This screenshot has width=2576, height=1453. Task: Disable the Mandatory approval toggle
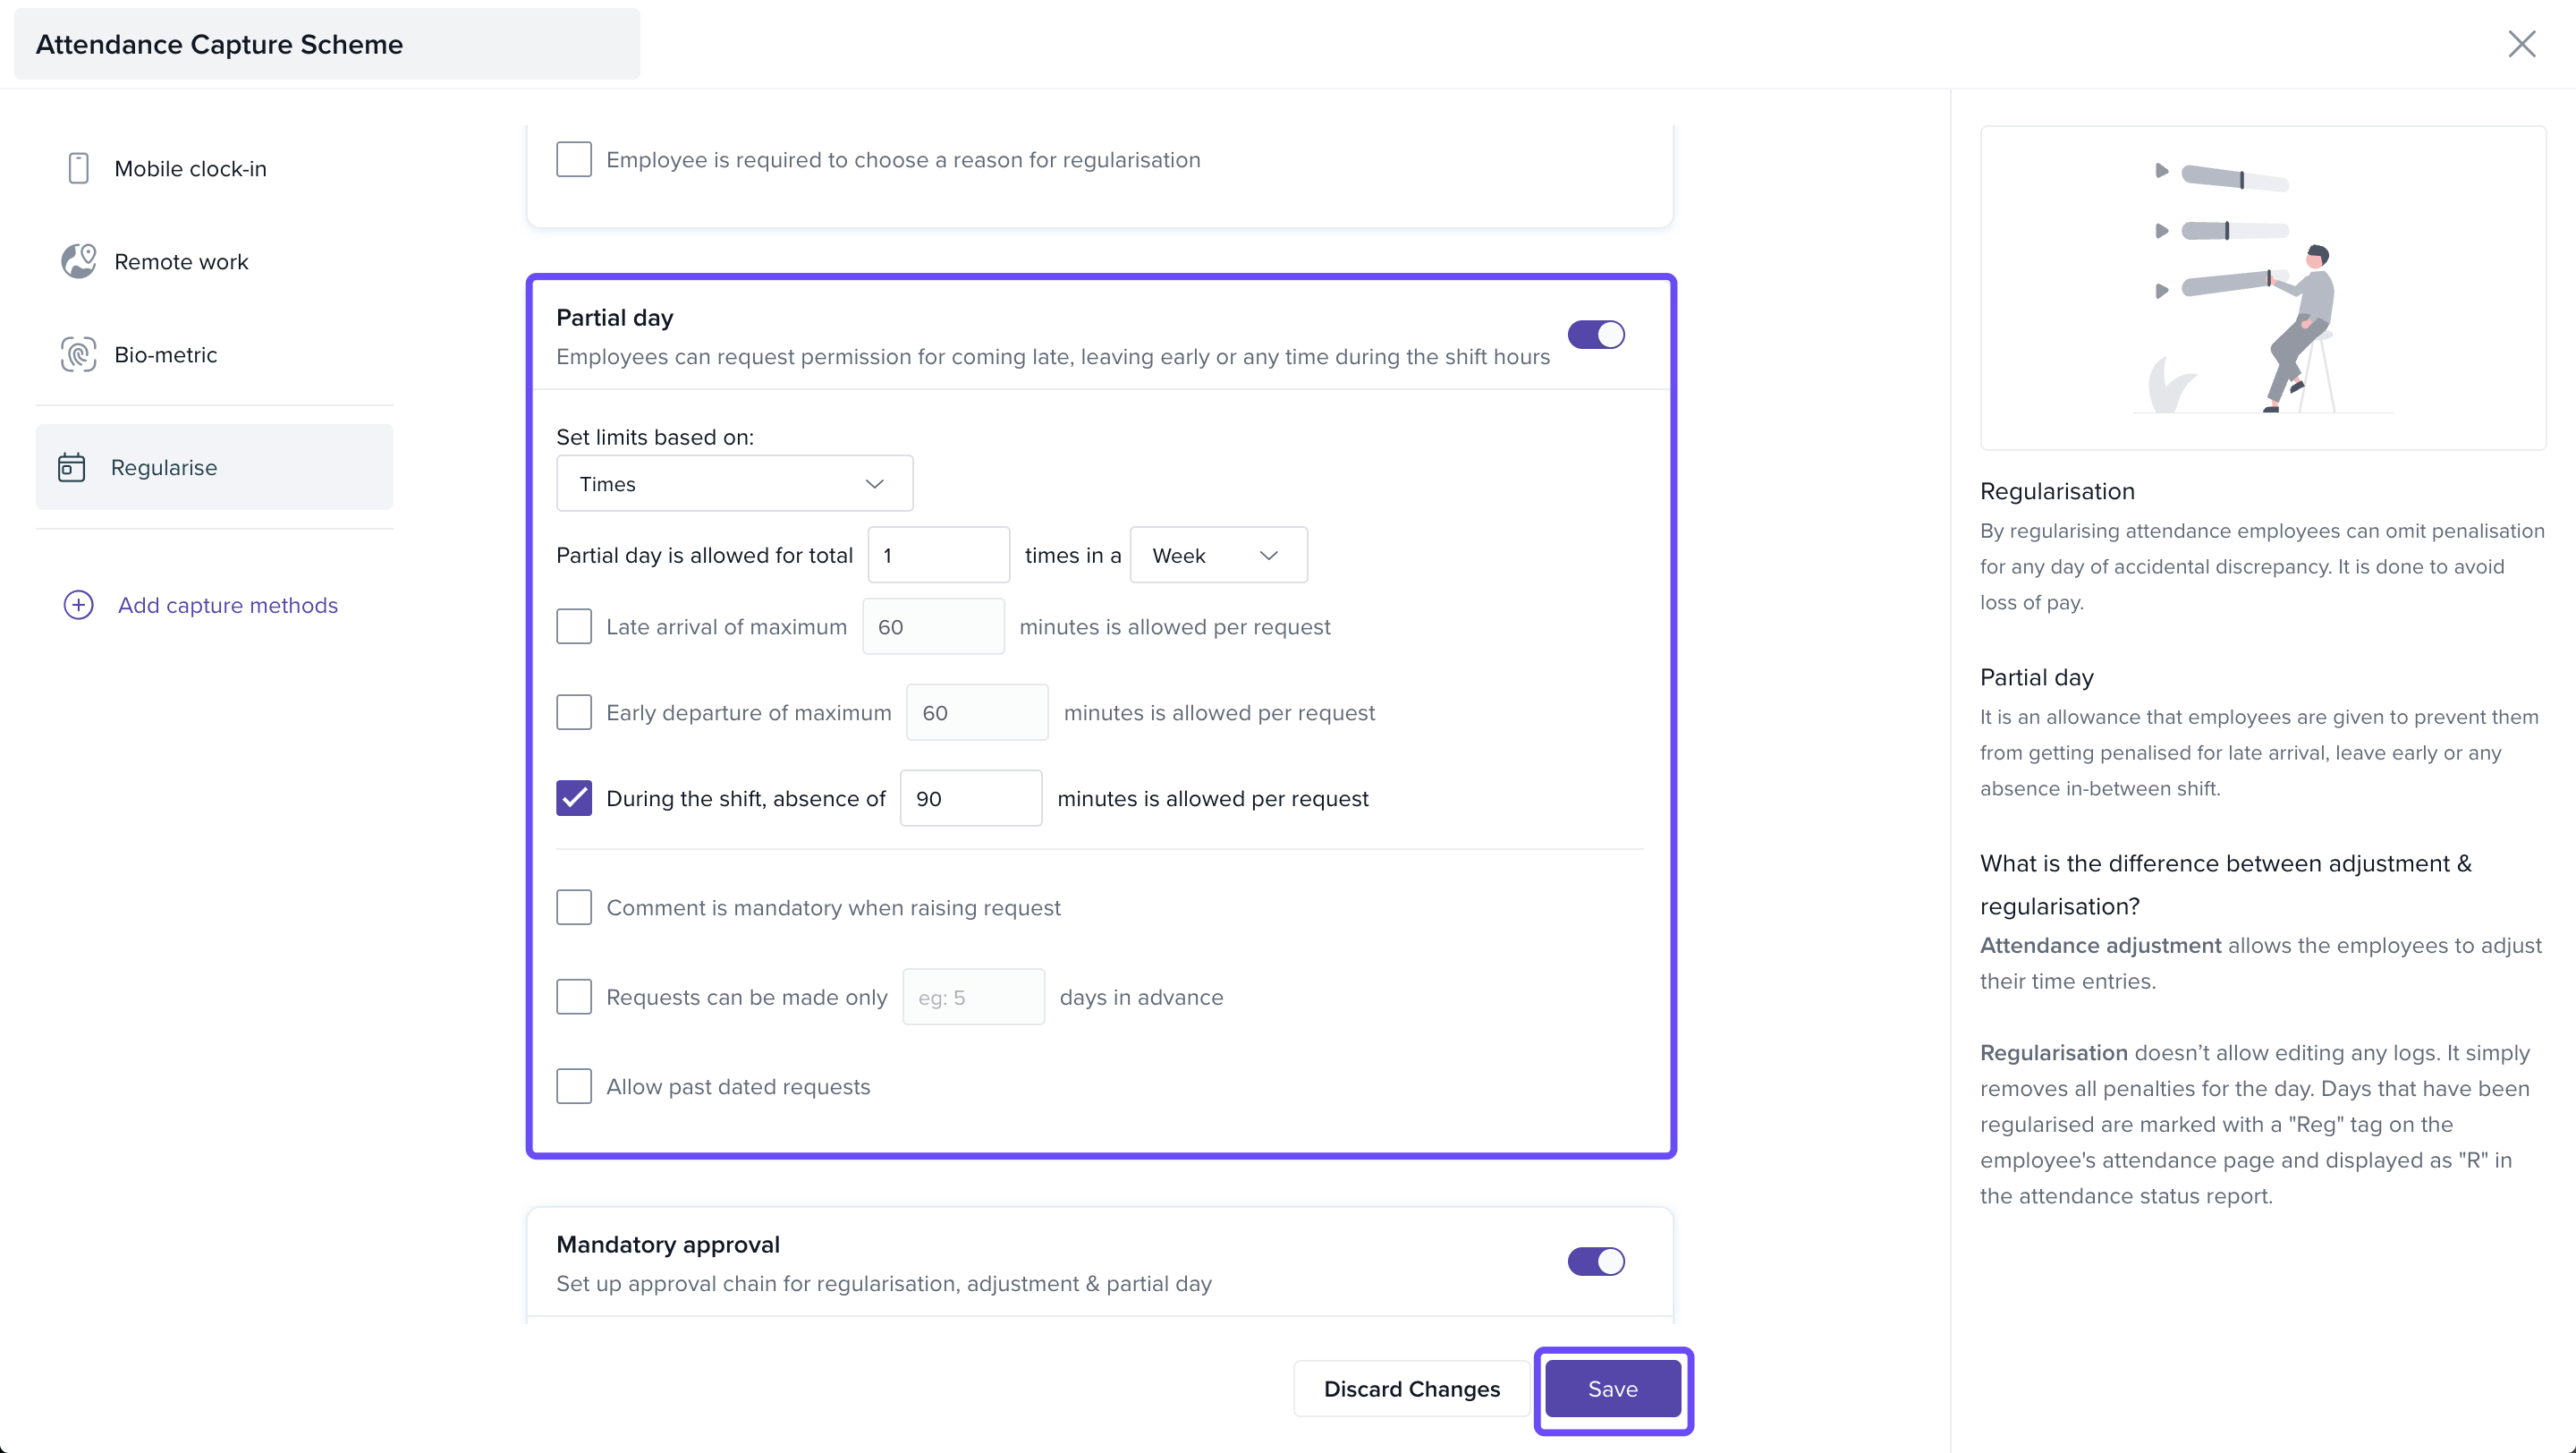1595,1261
